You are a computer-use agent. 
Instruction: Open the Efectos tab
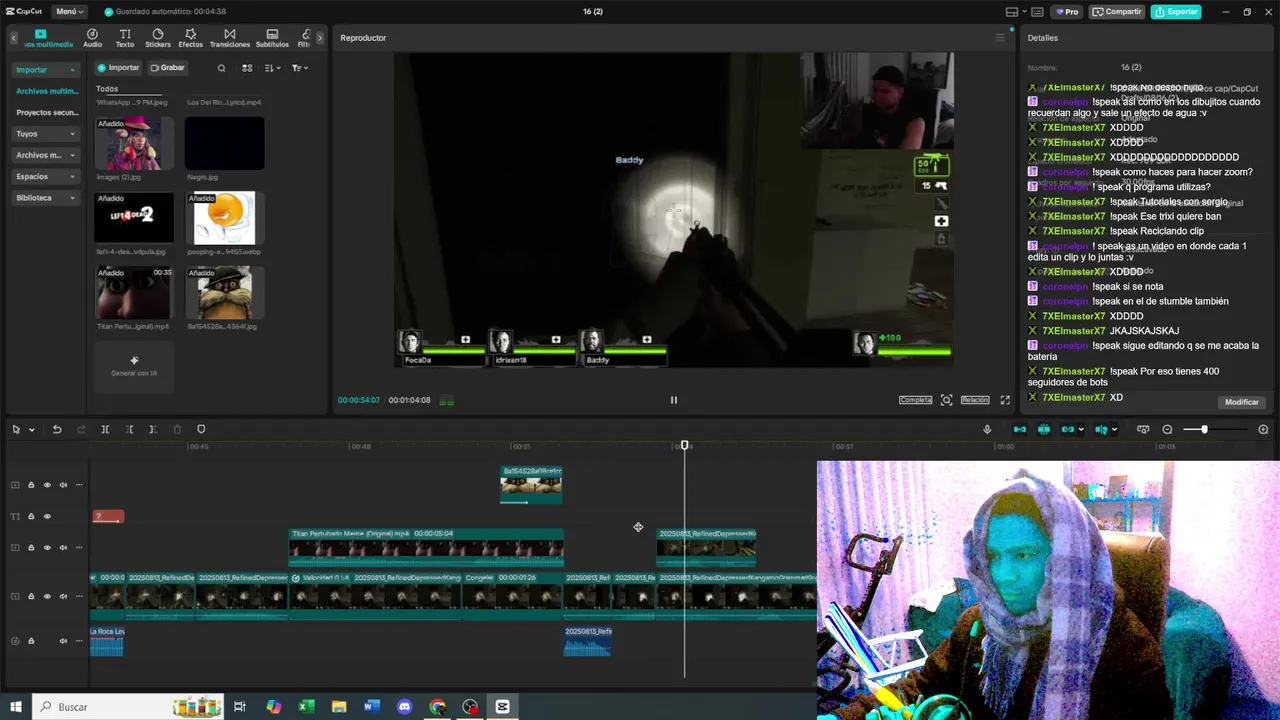[190, 38]
